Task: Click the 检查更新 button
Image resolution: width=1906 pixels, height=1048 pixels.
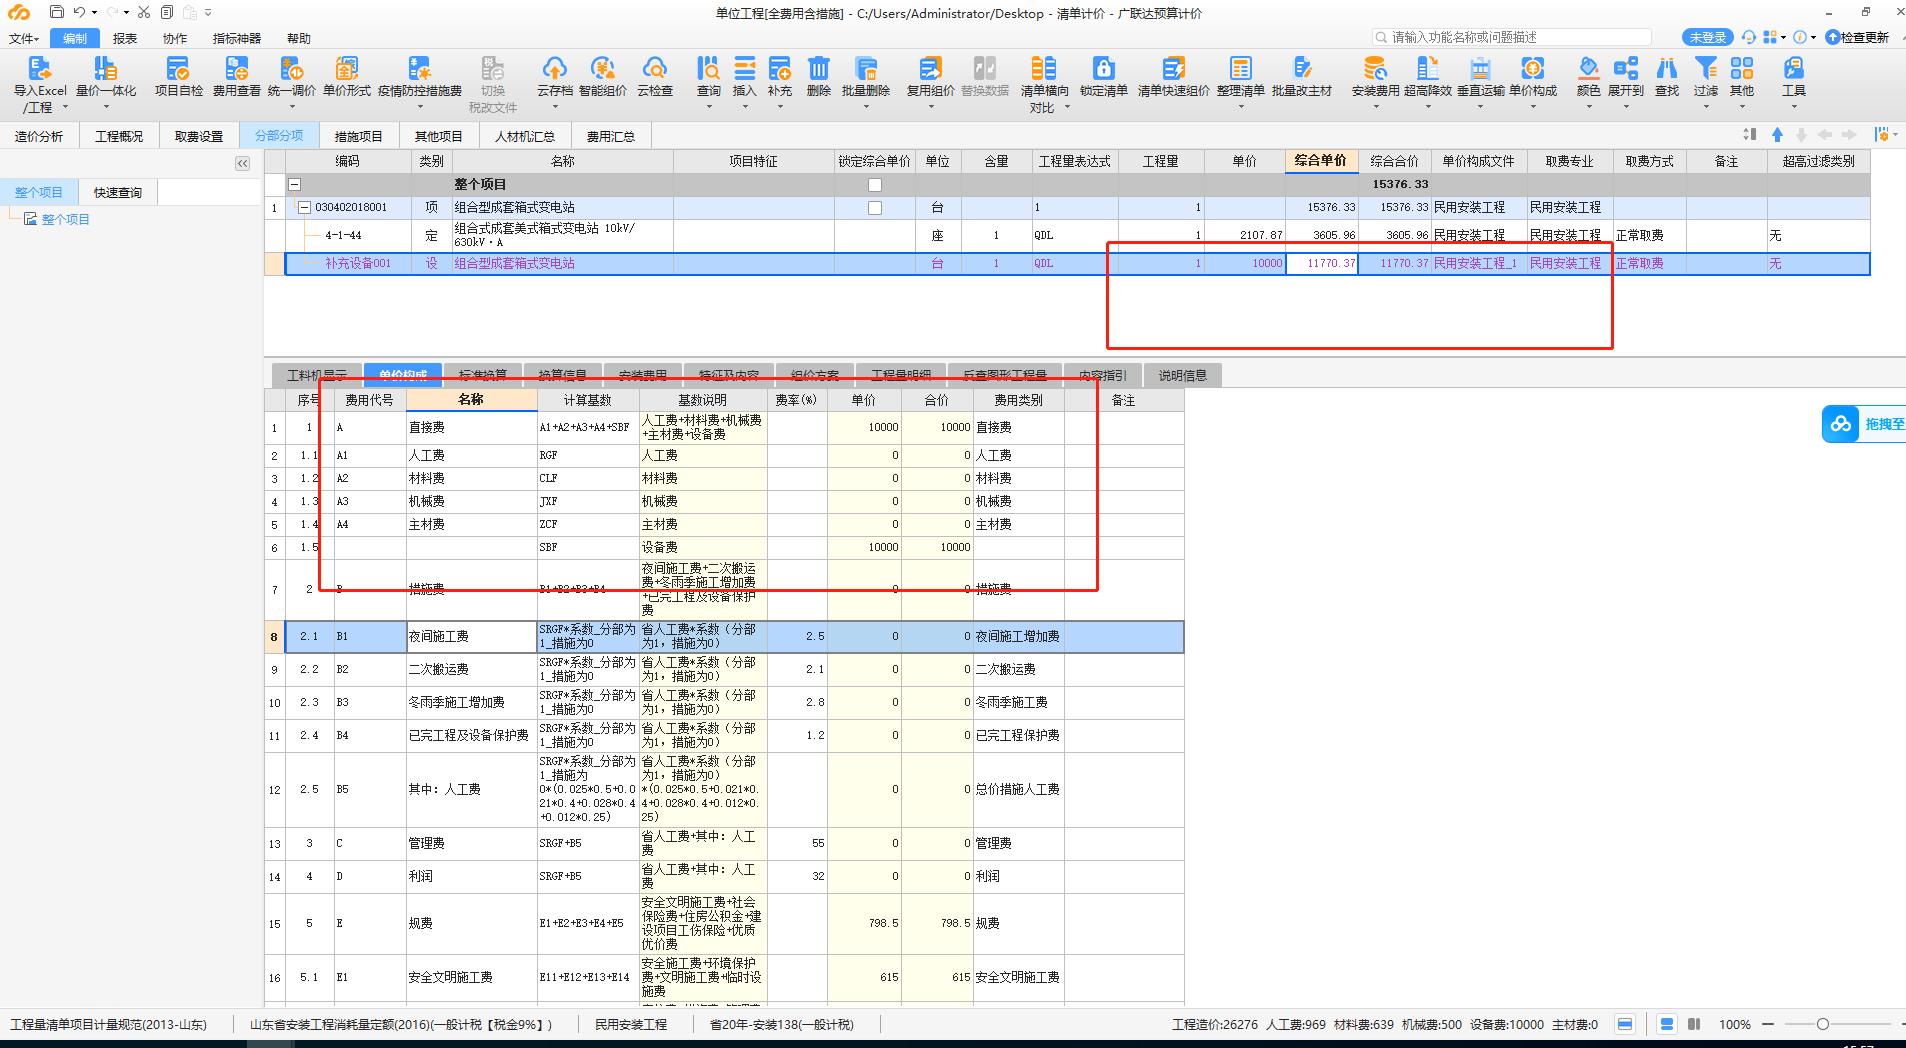Action: tap(1858, 37)
